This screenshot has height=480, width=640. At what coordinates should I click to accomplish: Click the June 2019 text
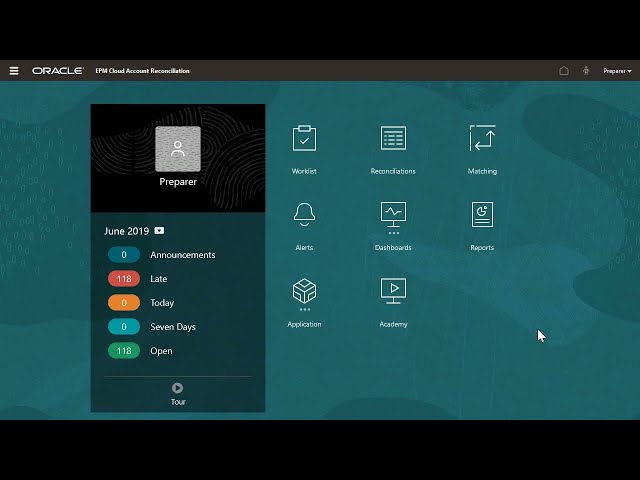(x=127, y=231)
